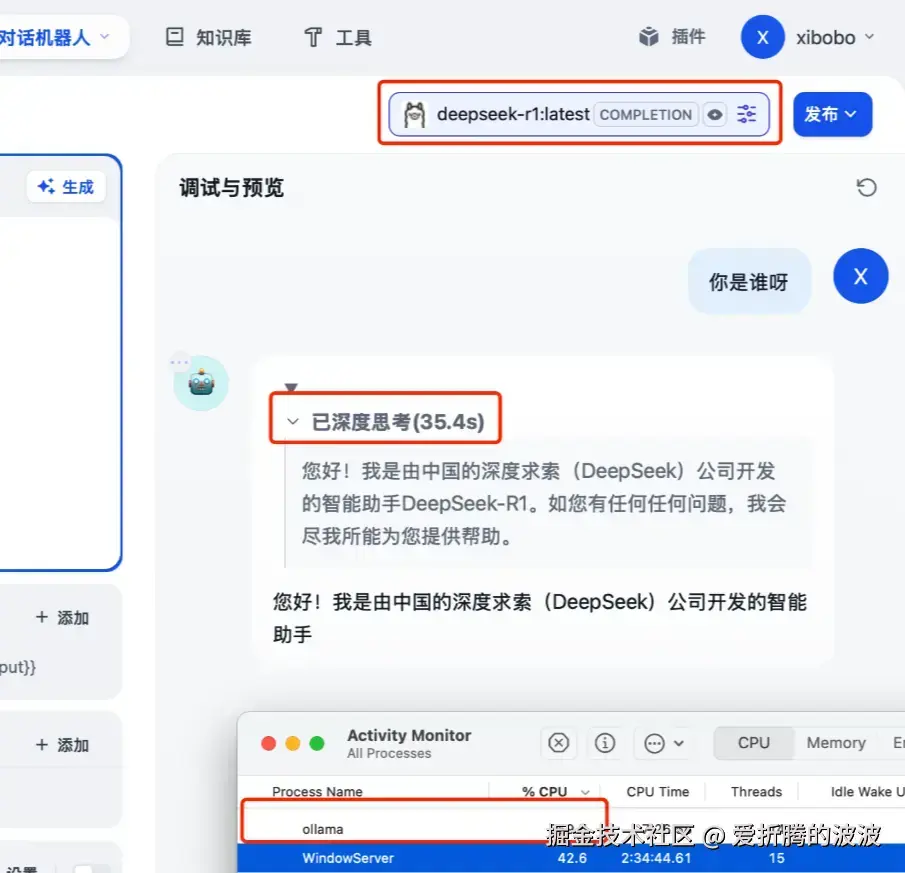Viewport: 905px width, 873px height.
Task: Click the stop process icon in Activity Monitor
Action: 559,743
